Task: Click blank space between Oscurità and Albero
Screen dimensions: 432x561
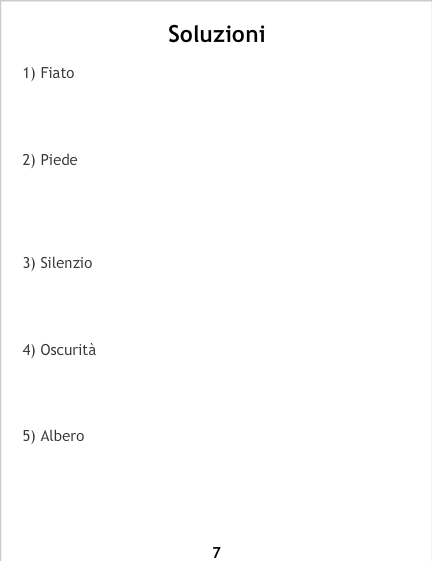Action: click(216, 393)
